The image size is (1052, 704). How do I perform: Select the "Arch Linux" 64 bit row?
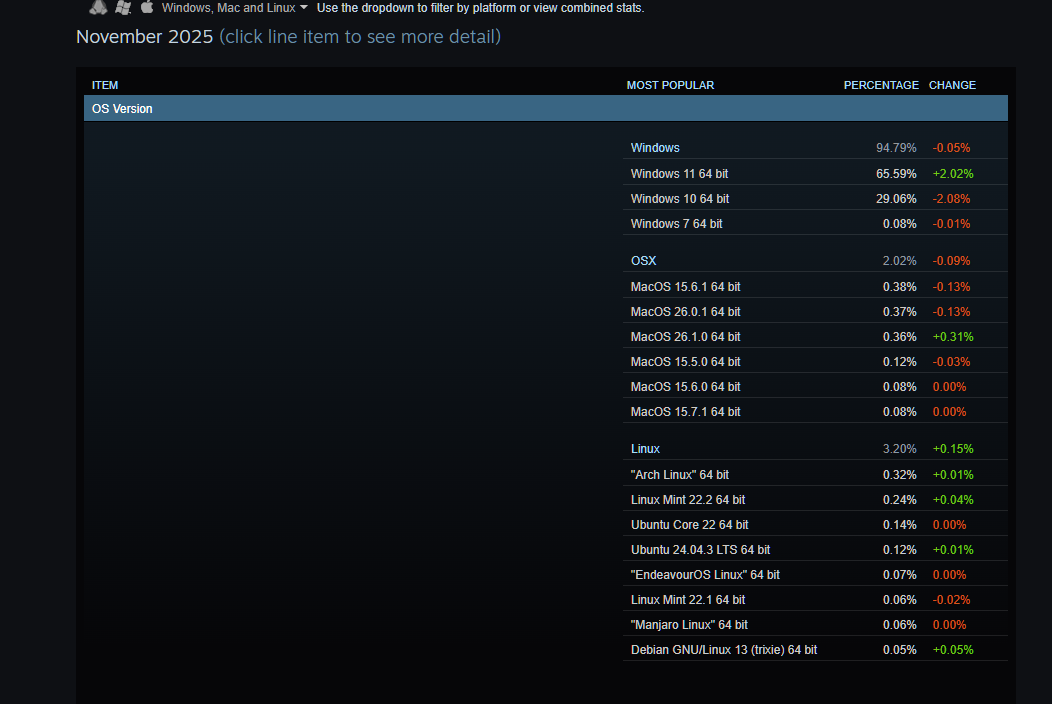814,474
